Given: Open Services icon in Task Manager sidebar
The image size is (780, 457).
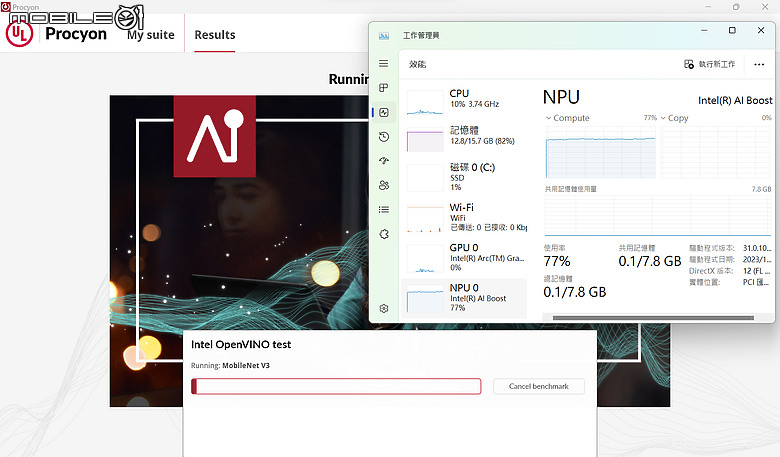Looking at the screenshot, I should (384, 234).
